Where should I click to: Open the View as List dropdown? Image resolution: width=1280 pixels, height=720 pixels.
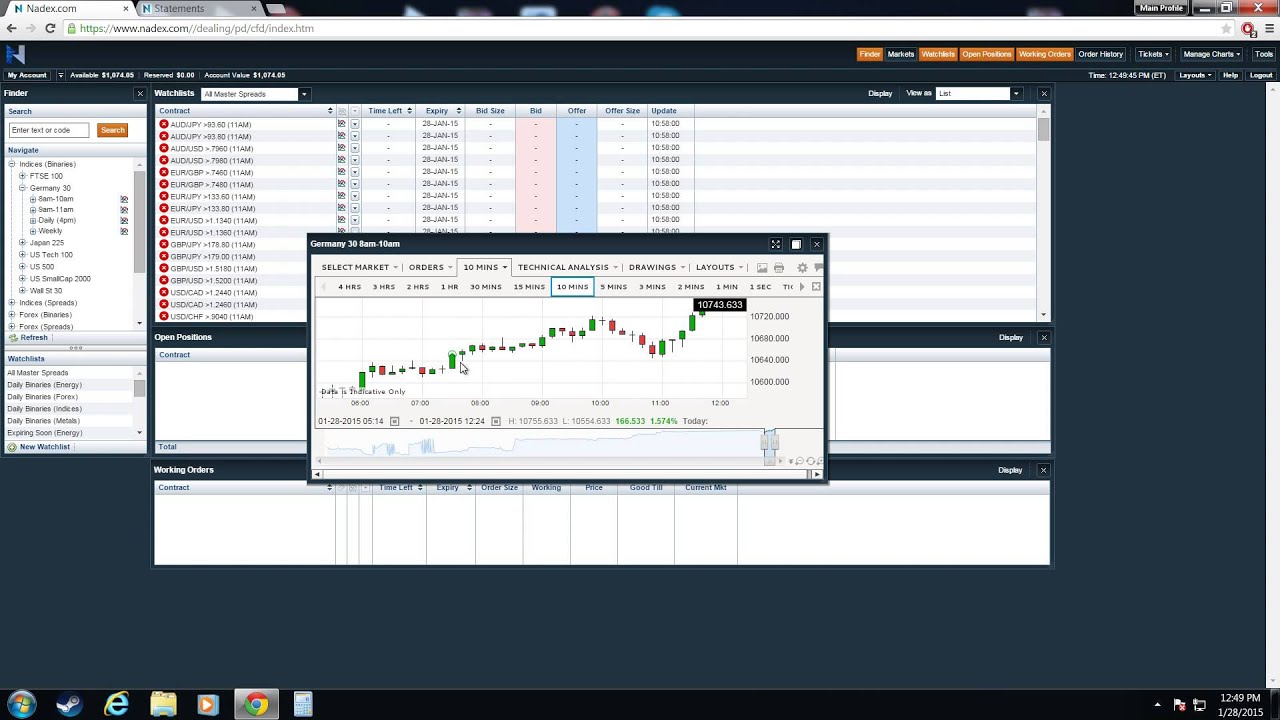(x=978, y=93)
